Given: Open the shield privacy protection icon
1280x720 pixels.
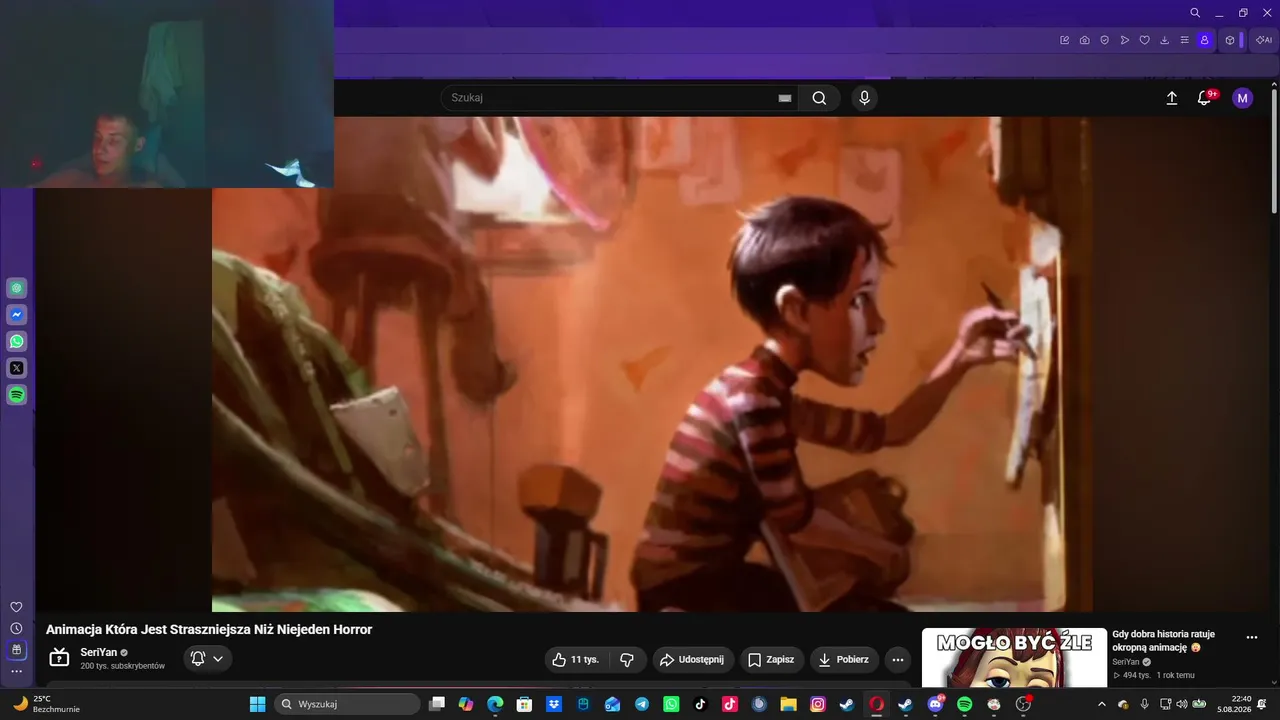Looking at the screenshot, I should [x=1105, y=40].
